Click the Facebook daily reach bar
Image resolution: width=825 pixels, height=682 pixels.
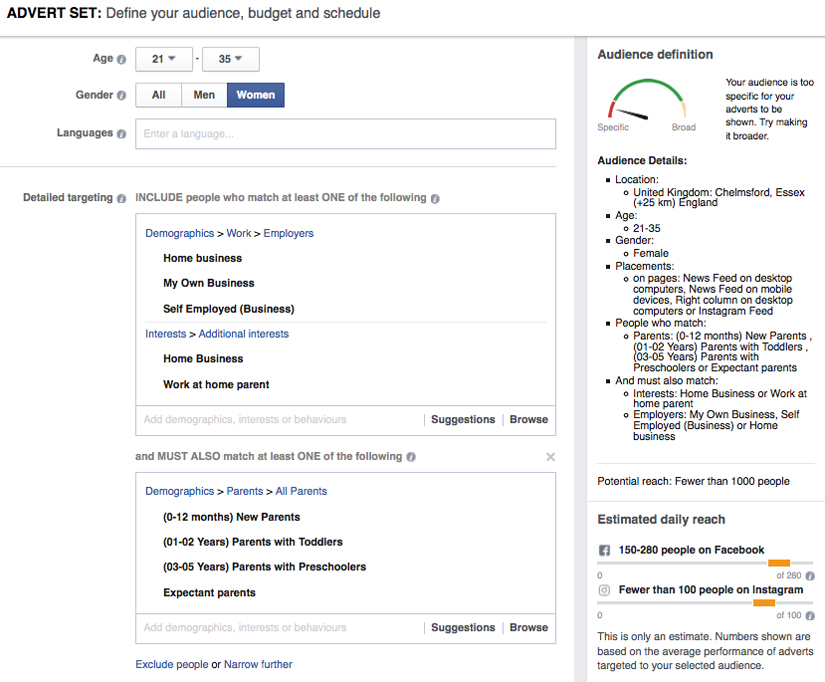pyautogui.click(x=705, y=563)
